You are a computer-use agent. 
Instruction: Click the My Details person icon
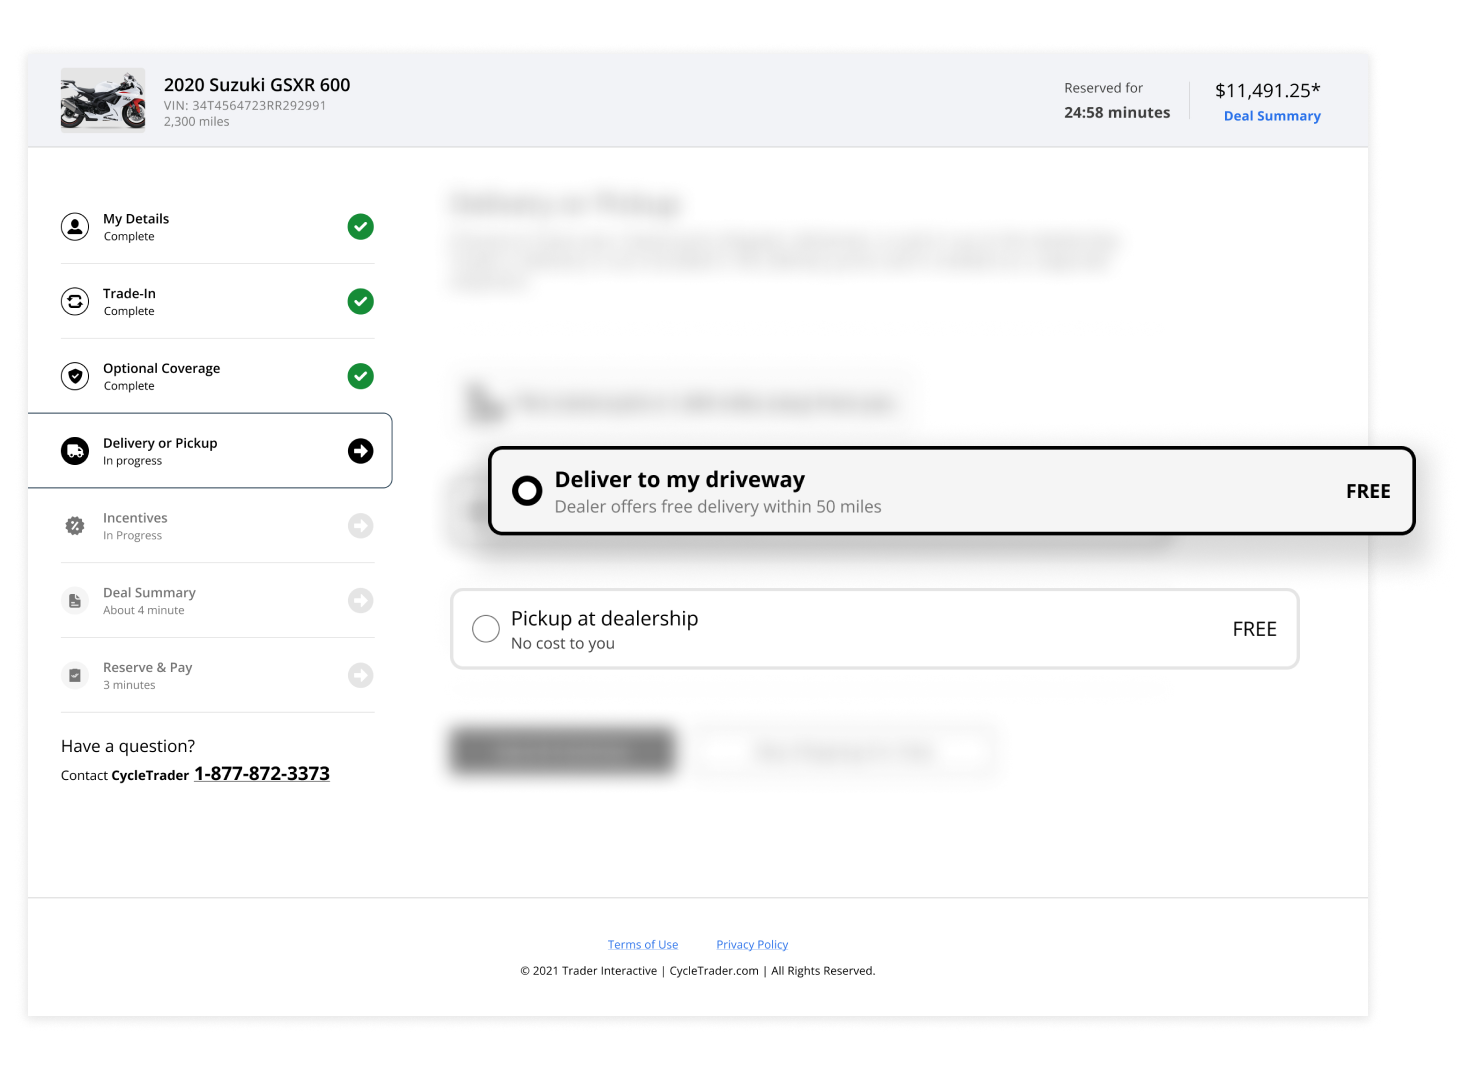pos(75,227)
